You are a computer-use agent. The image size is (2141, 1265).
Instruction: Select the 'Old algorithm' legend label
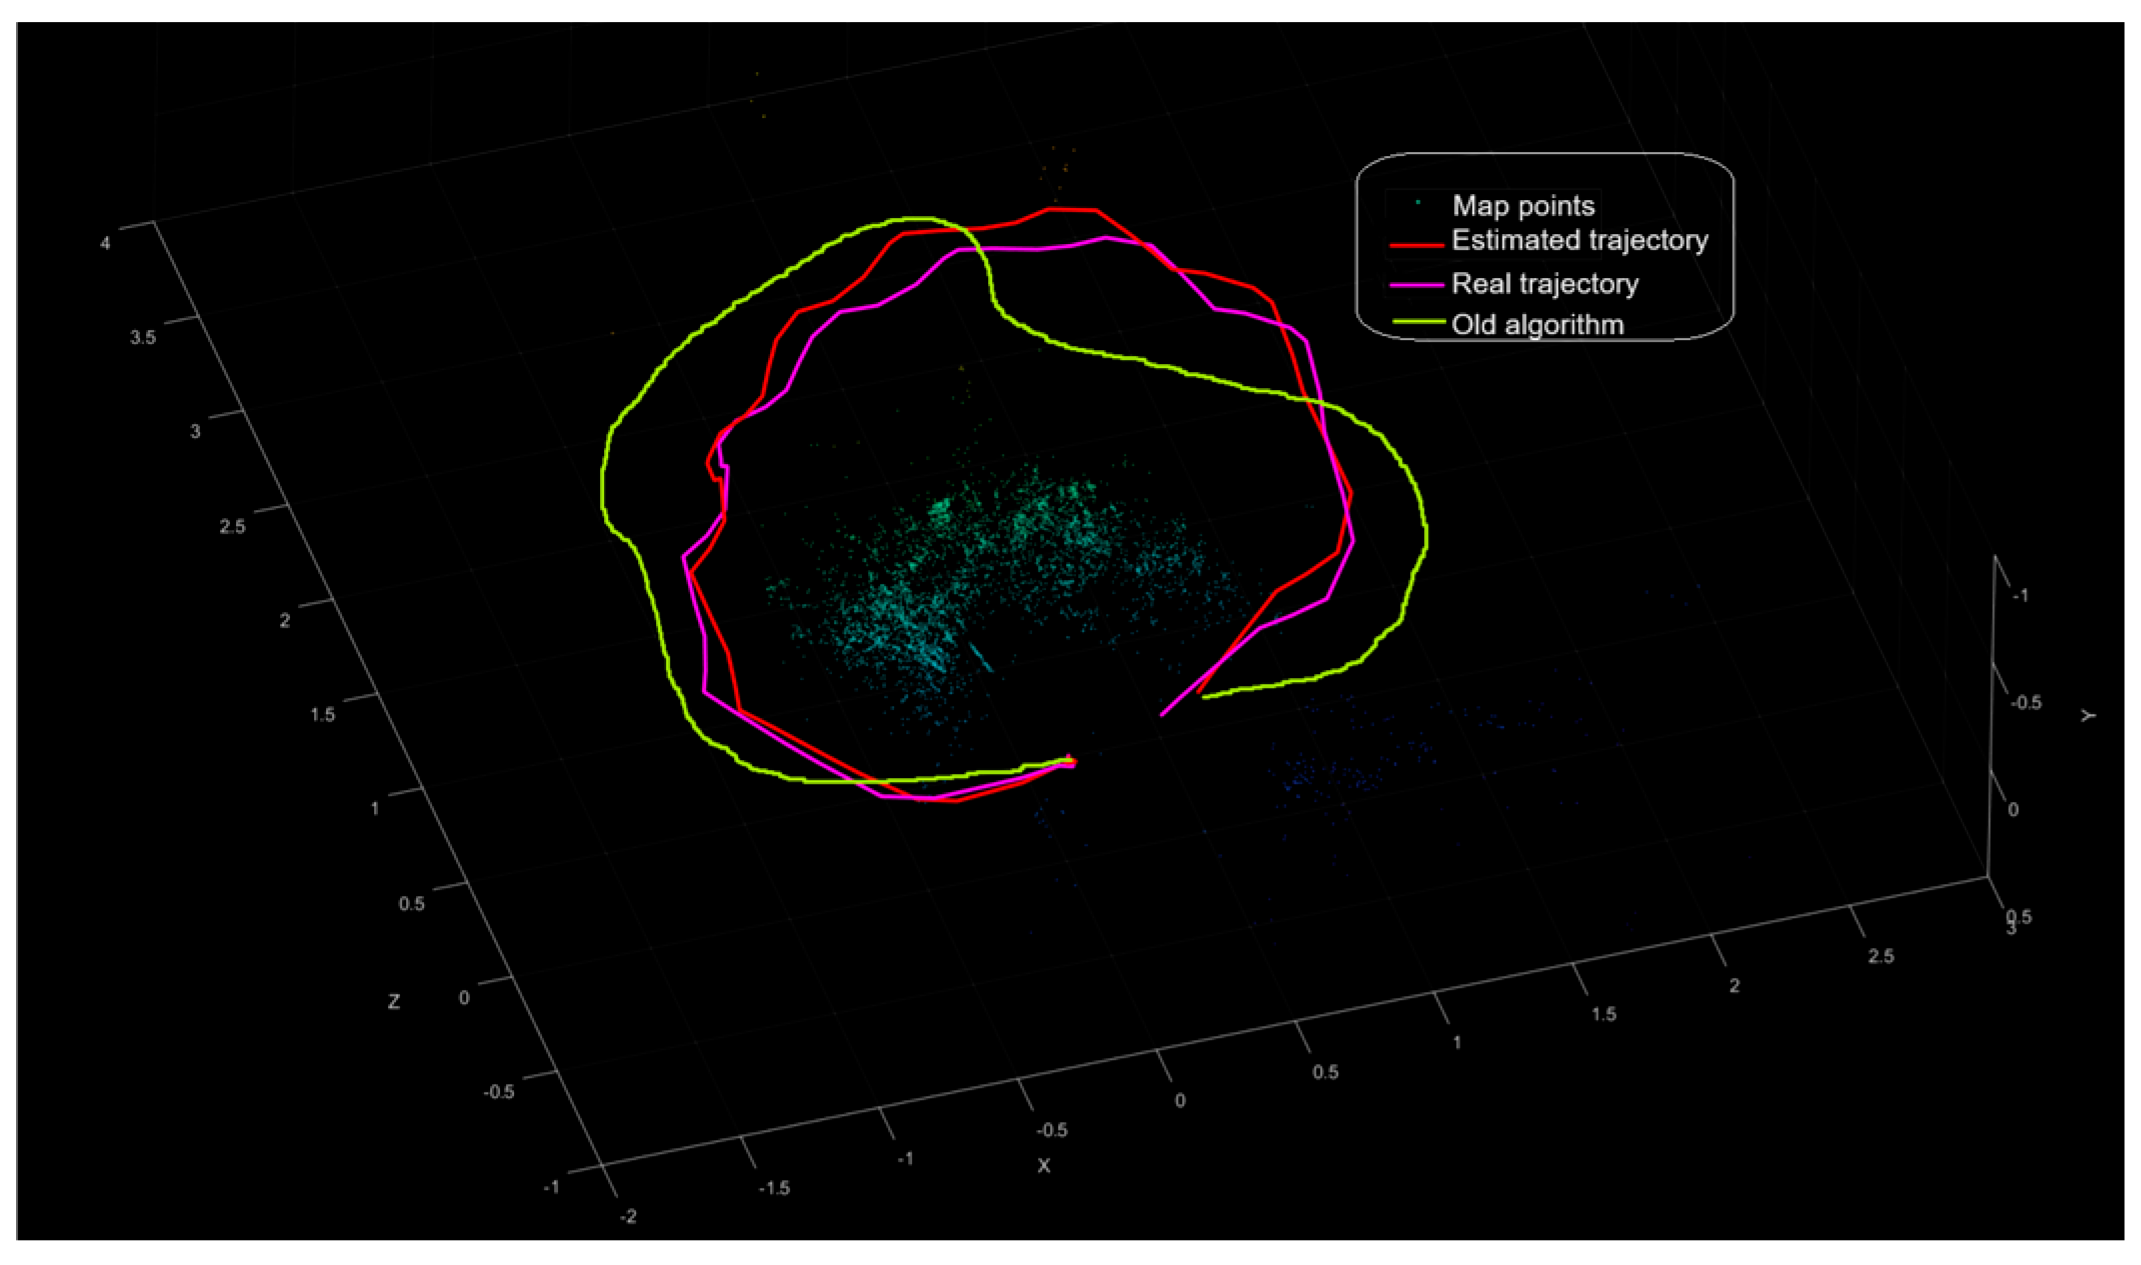[x=1537, y=325]
